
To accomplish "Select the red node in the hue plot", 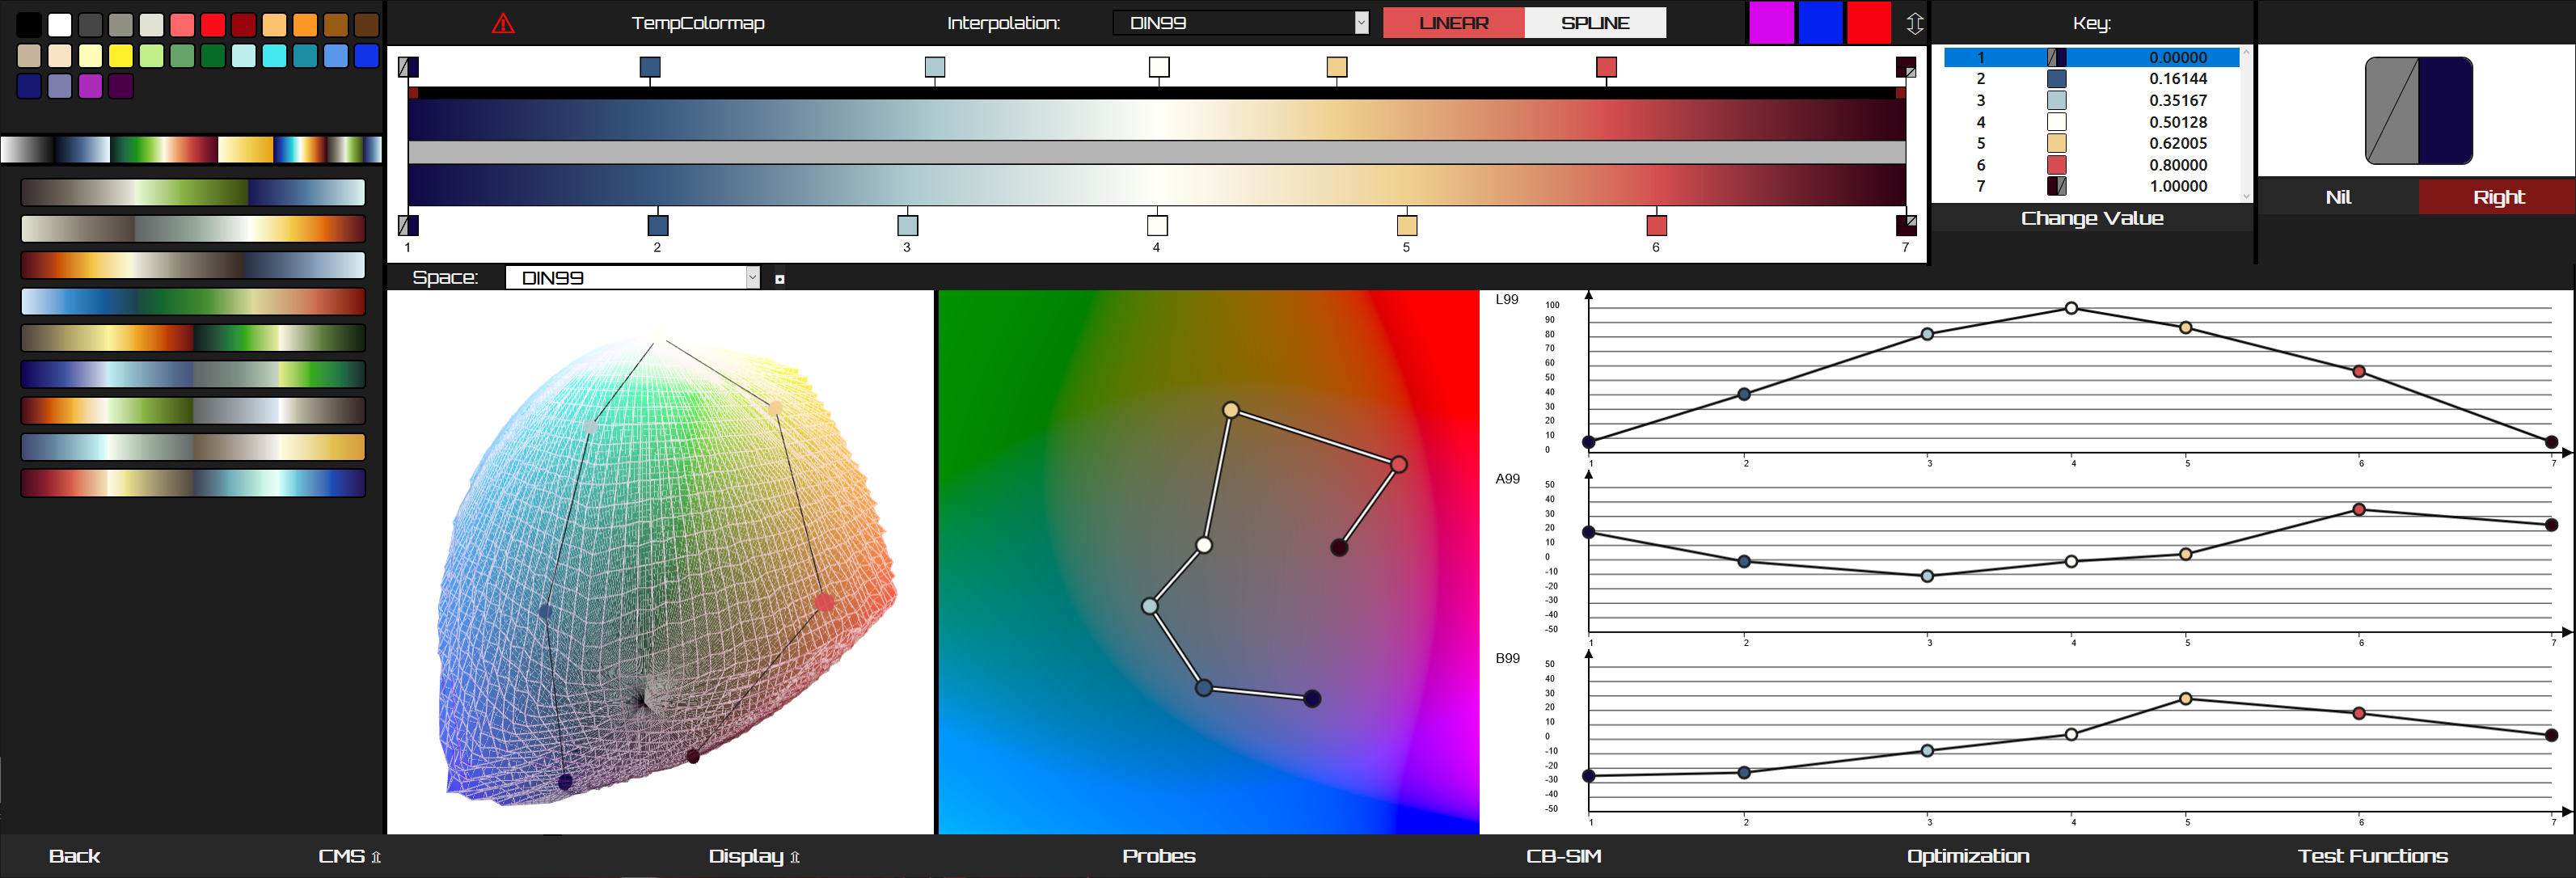I will 1399,464.
